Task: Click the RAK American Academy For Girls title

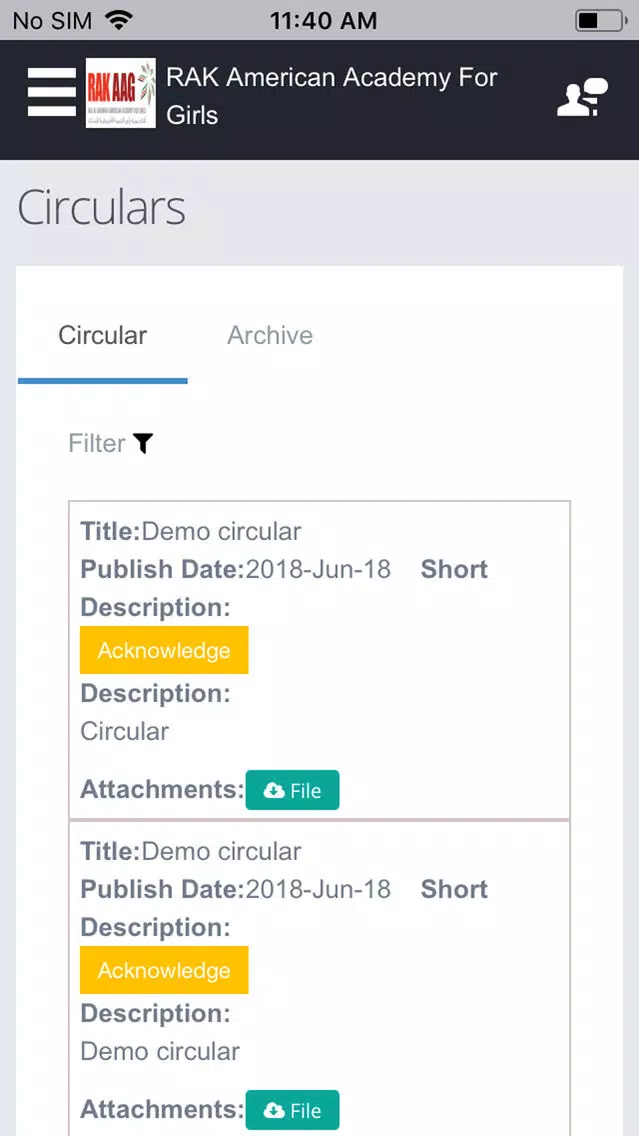Action: [332, 96]
